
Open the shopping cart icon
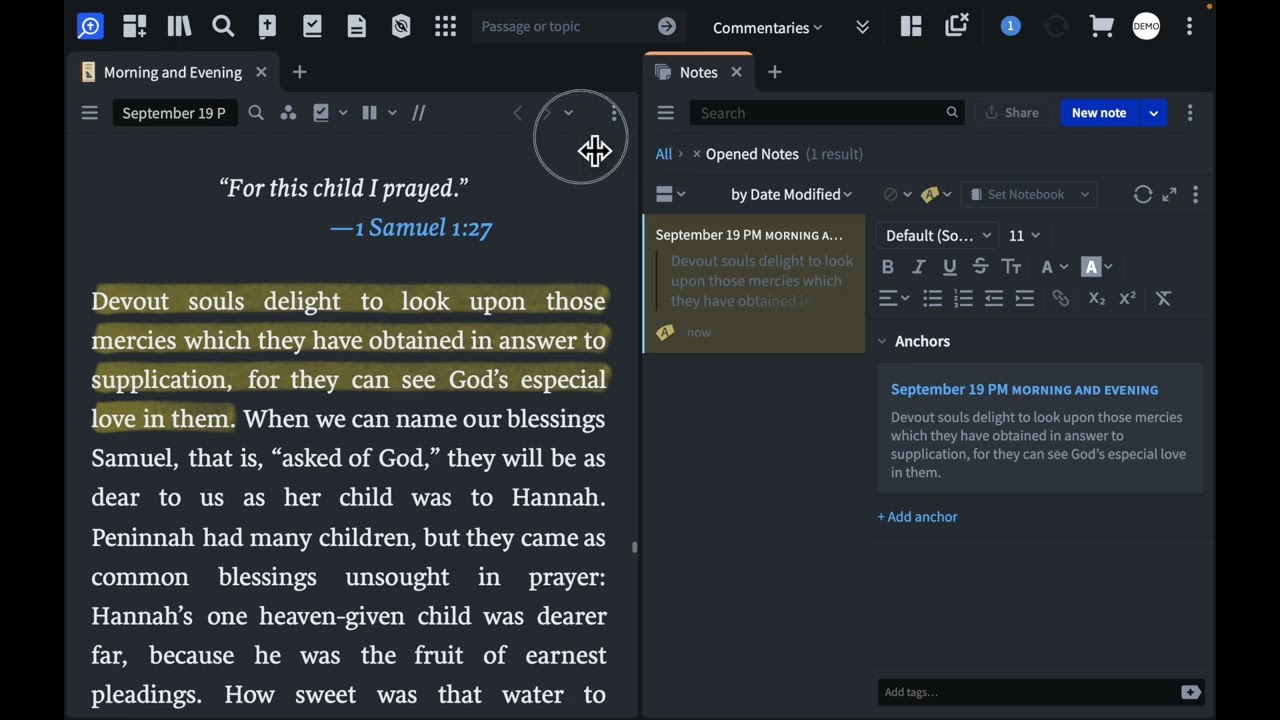(x=1101, y=27)
